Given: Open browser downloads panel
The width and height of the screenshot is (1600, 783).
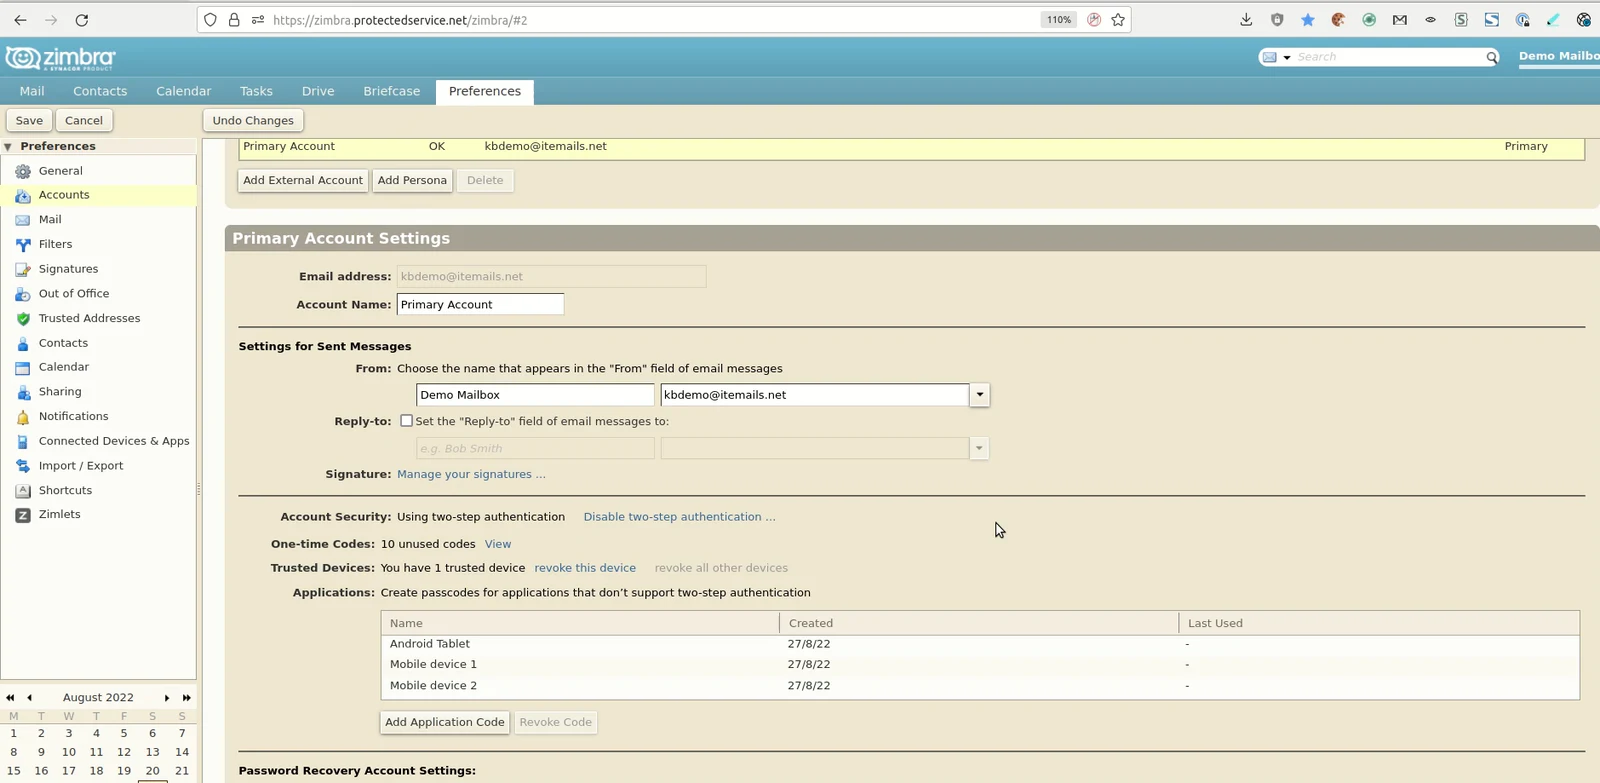Looking at the screenshot, I should click(x=1246, y=20).
